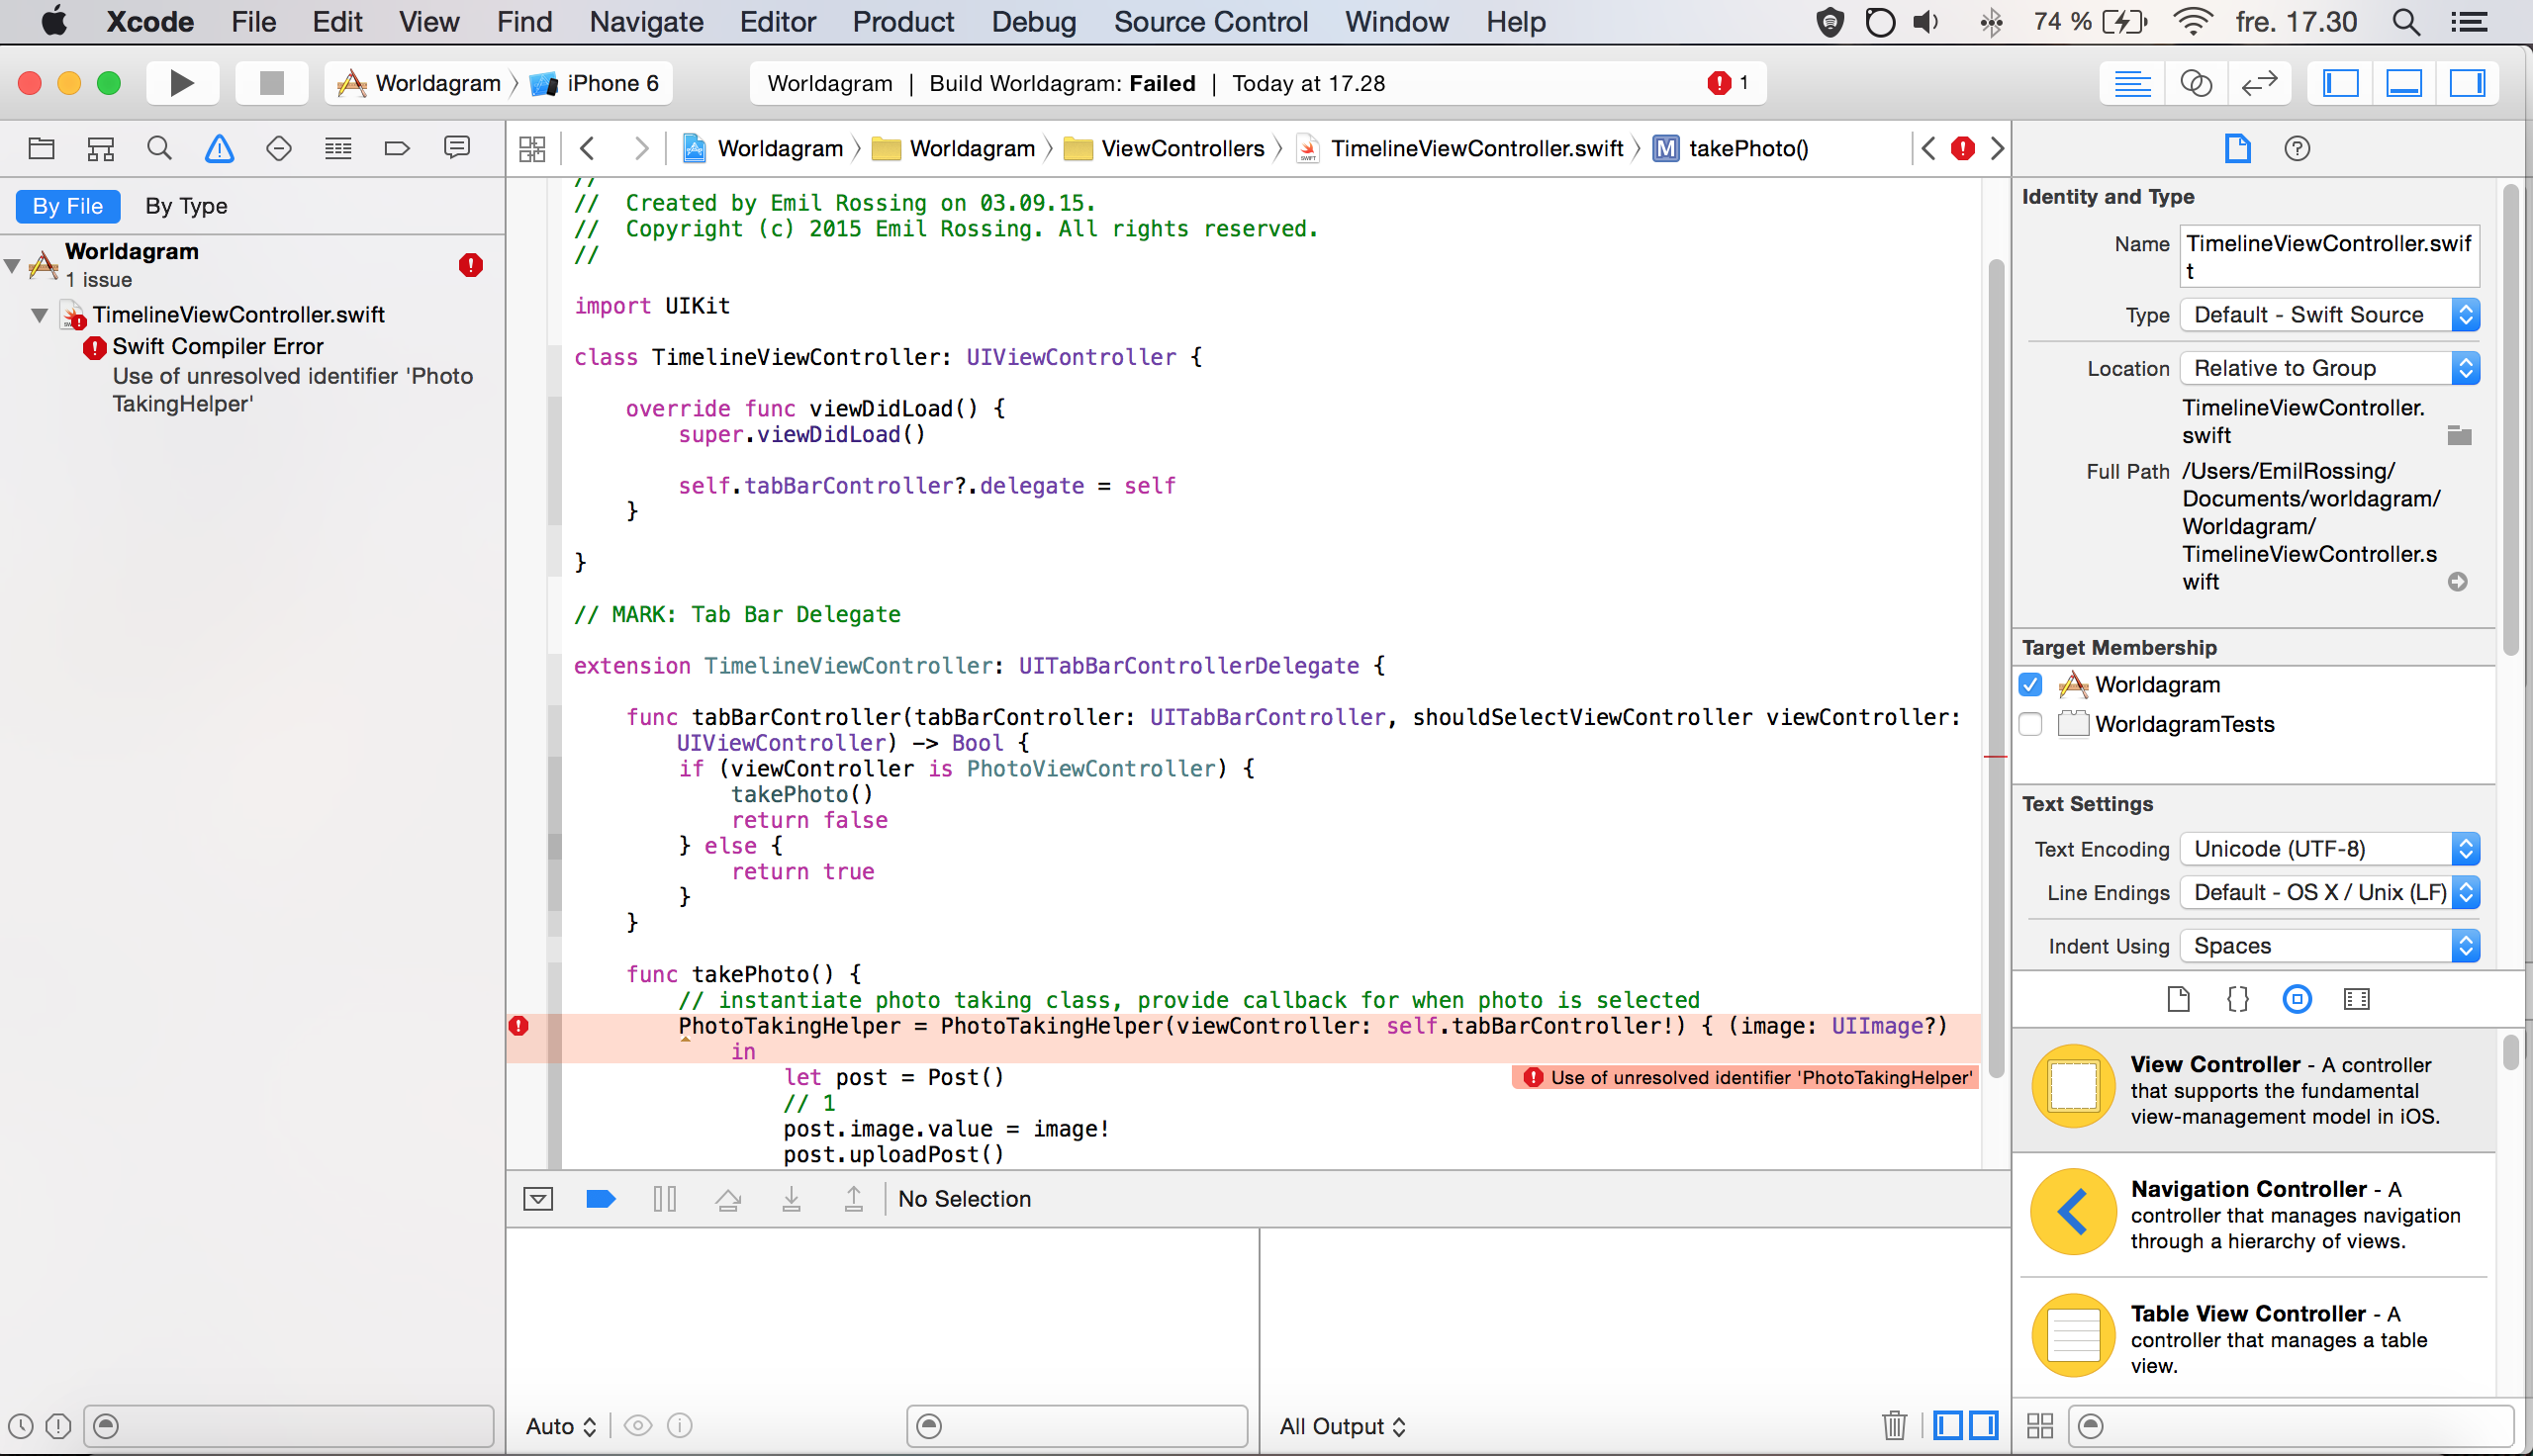Select the Worldagram scheme
This screenshot has width=2533, height=1456.
click(420, 83)
